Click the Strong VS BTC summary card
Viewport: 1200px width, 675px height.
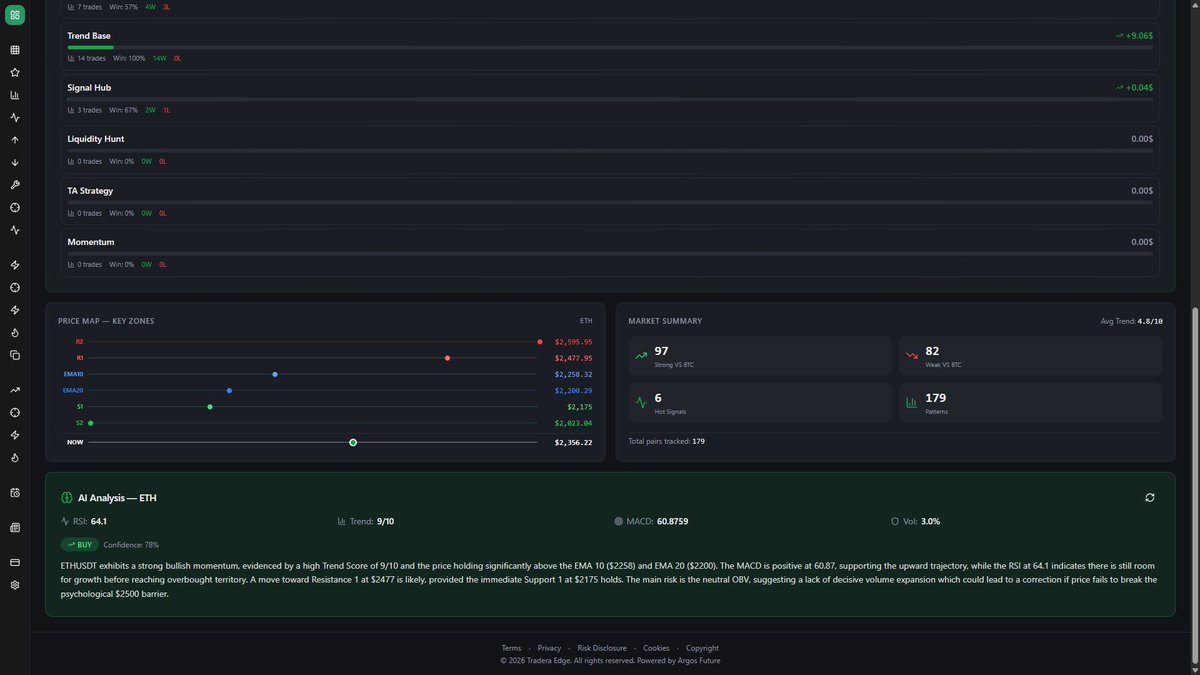[x=760, y=356]
